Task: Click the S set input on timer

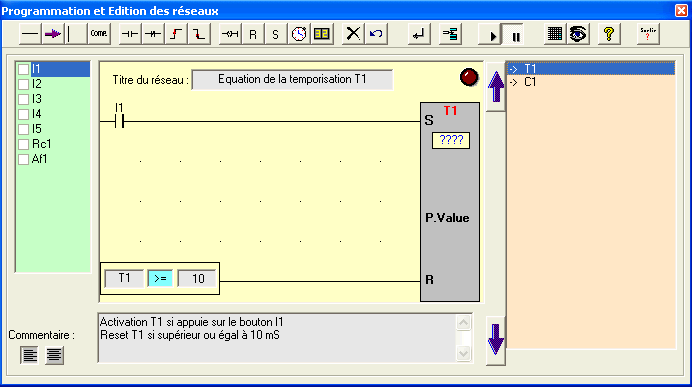Action: pyautogui.click(x=429, y=120)
